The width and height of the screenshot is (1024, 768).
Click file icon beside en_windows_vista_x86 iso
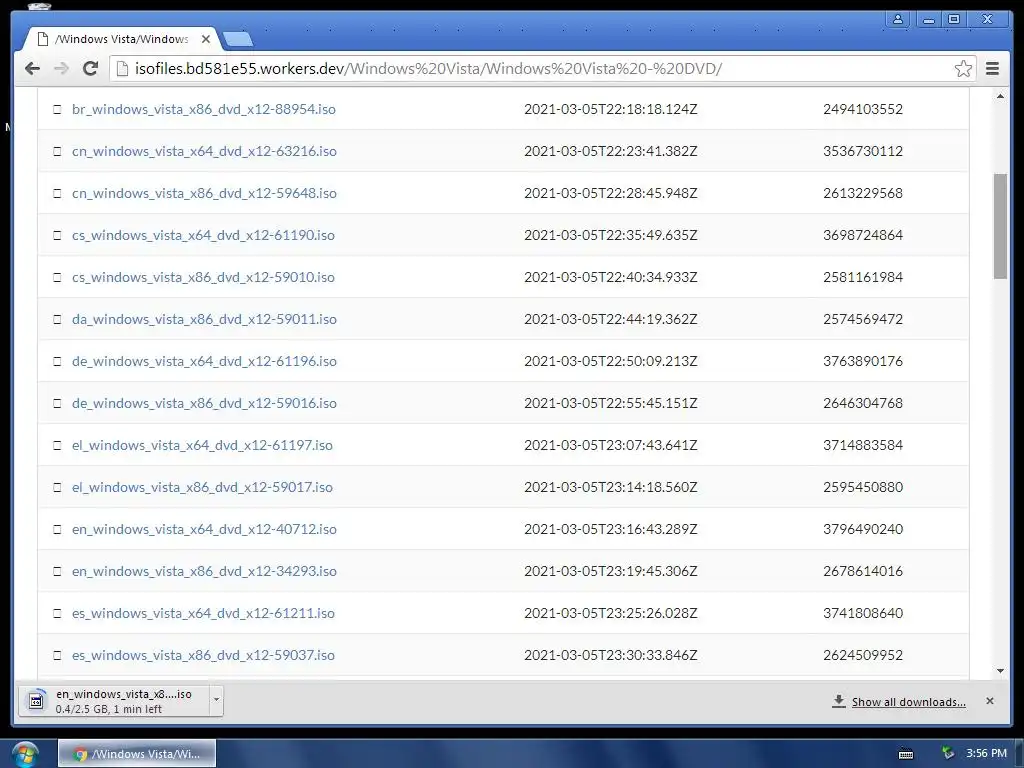[x=57, y=571]
